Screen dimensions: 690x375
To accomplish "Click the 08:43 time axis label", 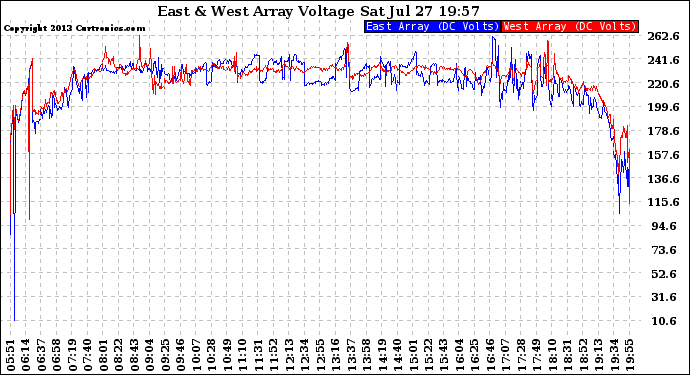I will tap(134, 355).
